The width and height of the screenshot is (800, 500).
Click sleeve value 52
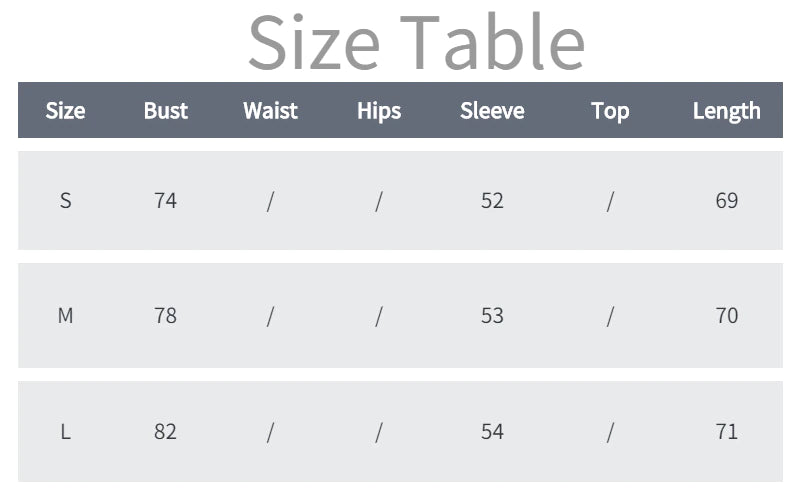point(492,200)
